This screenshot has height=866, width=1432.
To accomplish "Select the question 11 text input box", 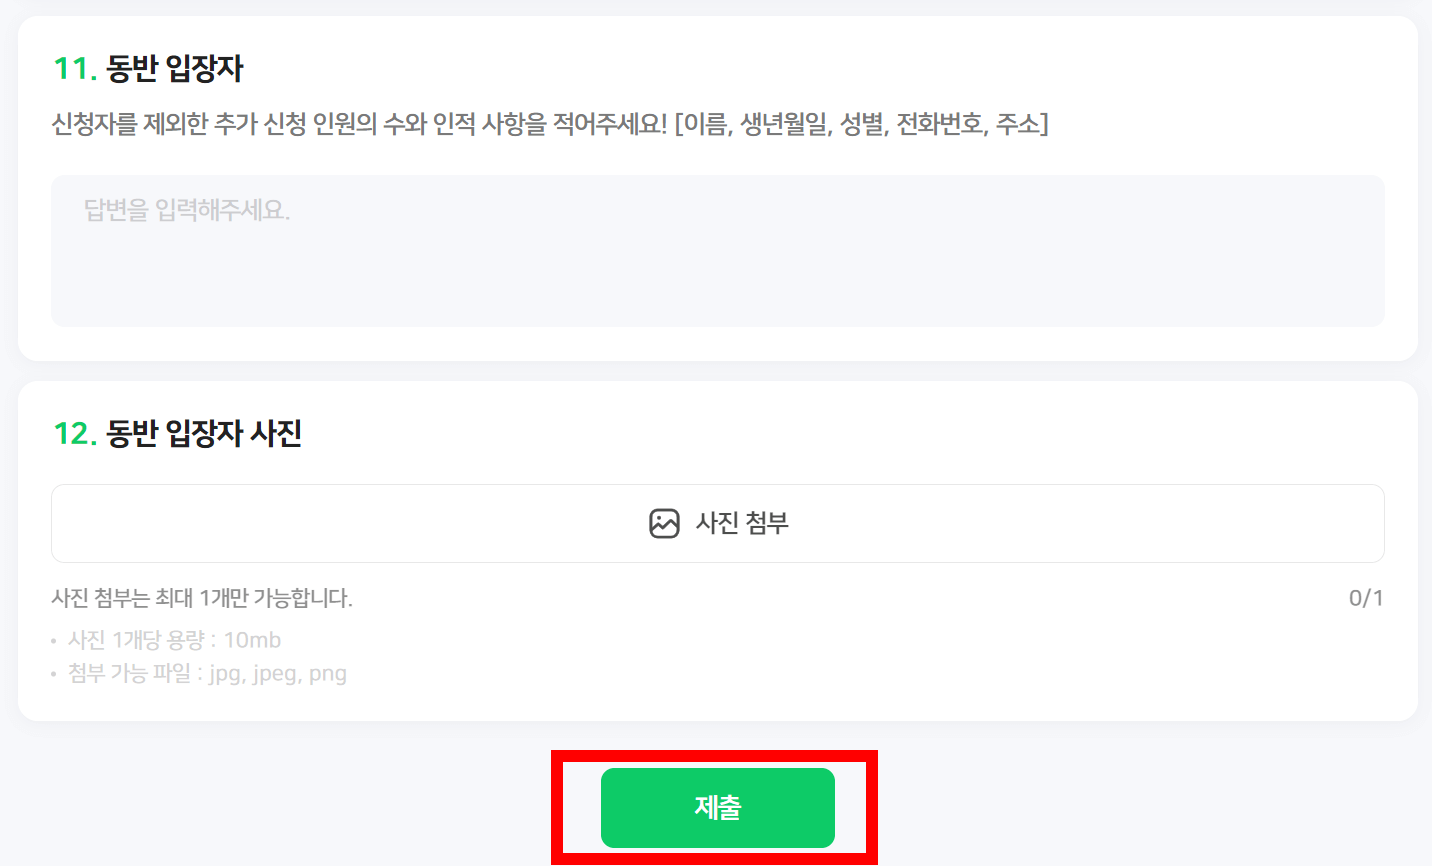I will [x=716, y=250].
